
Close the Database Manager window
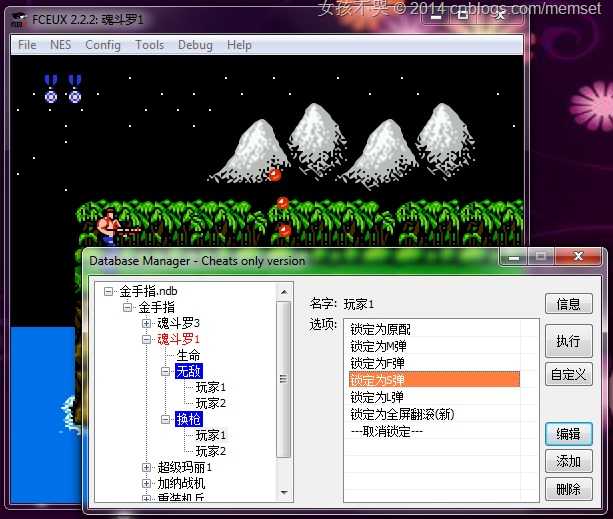click(578, 256)
